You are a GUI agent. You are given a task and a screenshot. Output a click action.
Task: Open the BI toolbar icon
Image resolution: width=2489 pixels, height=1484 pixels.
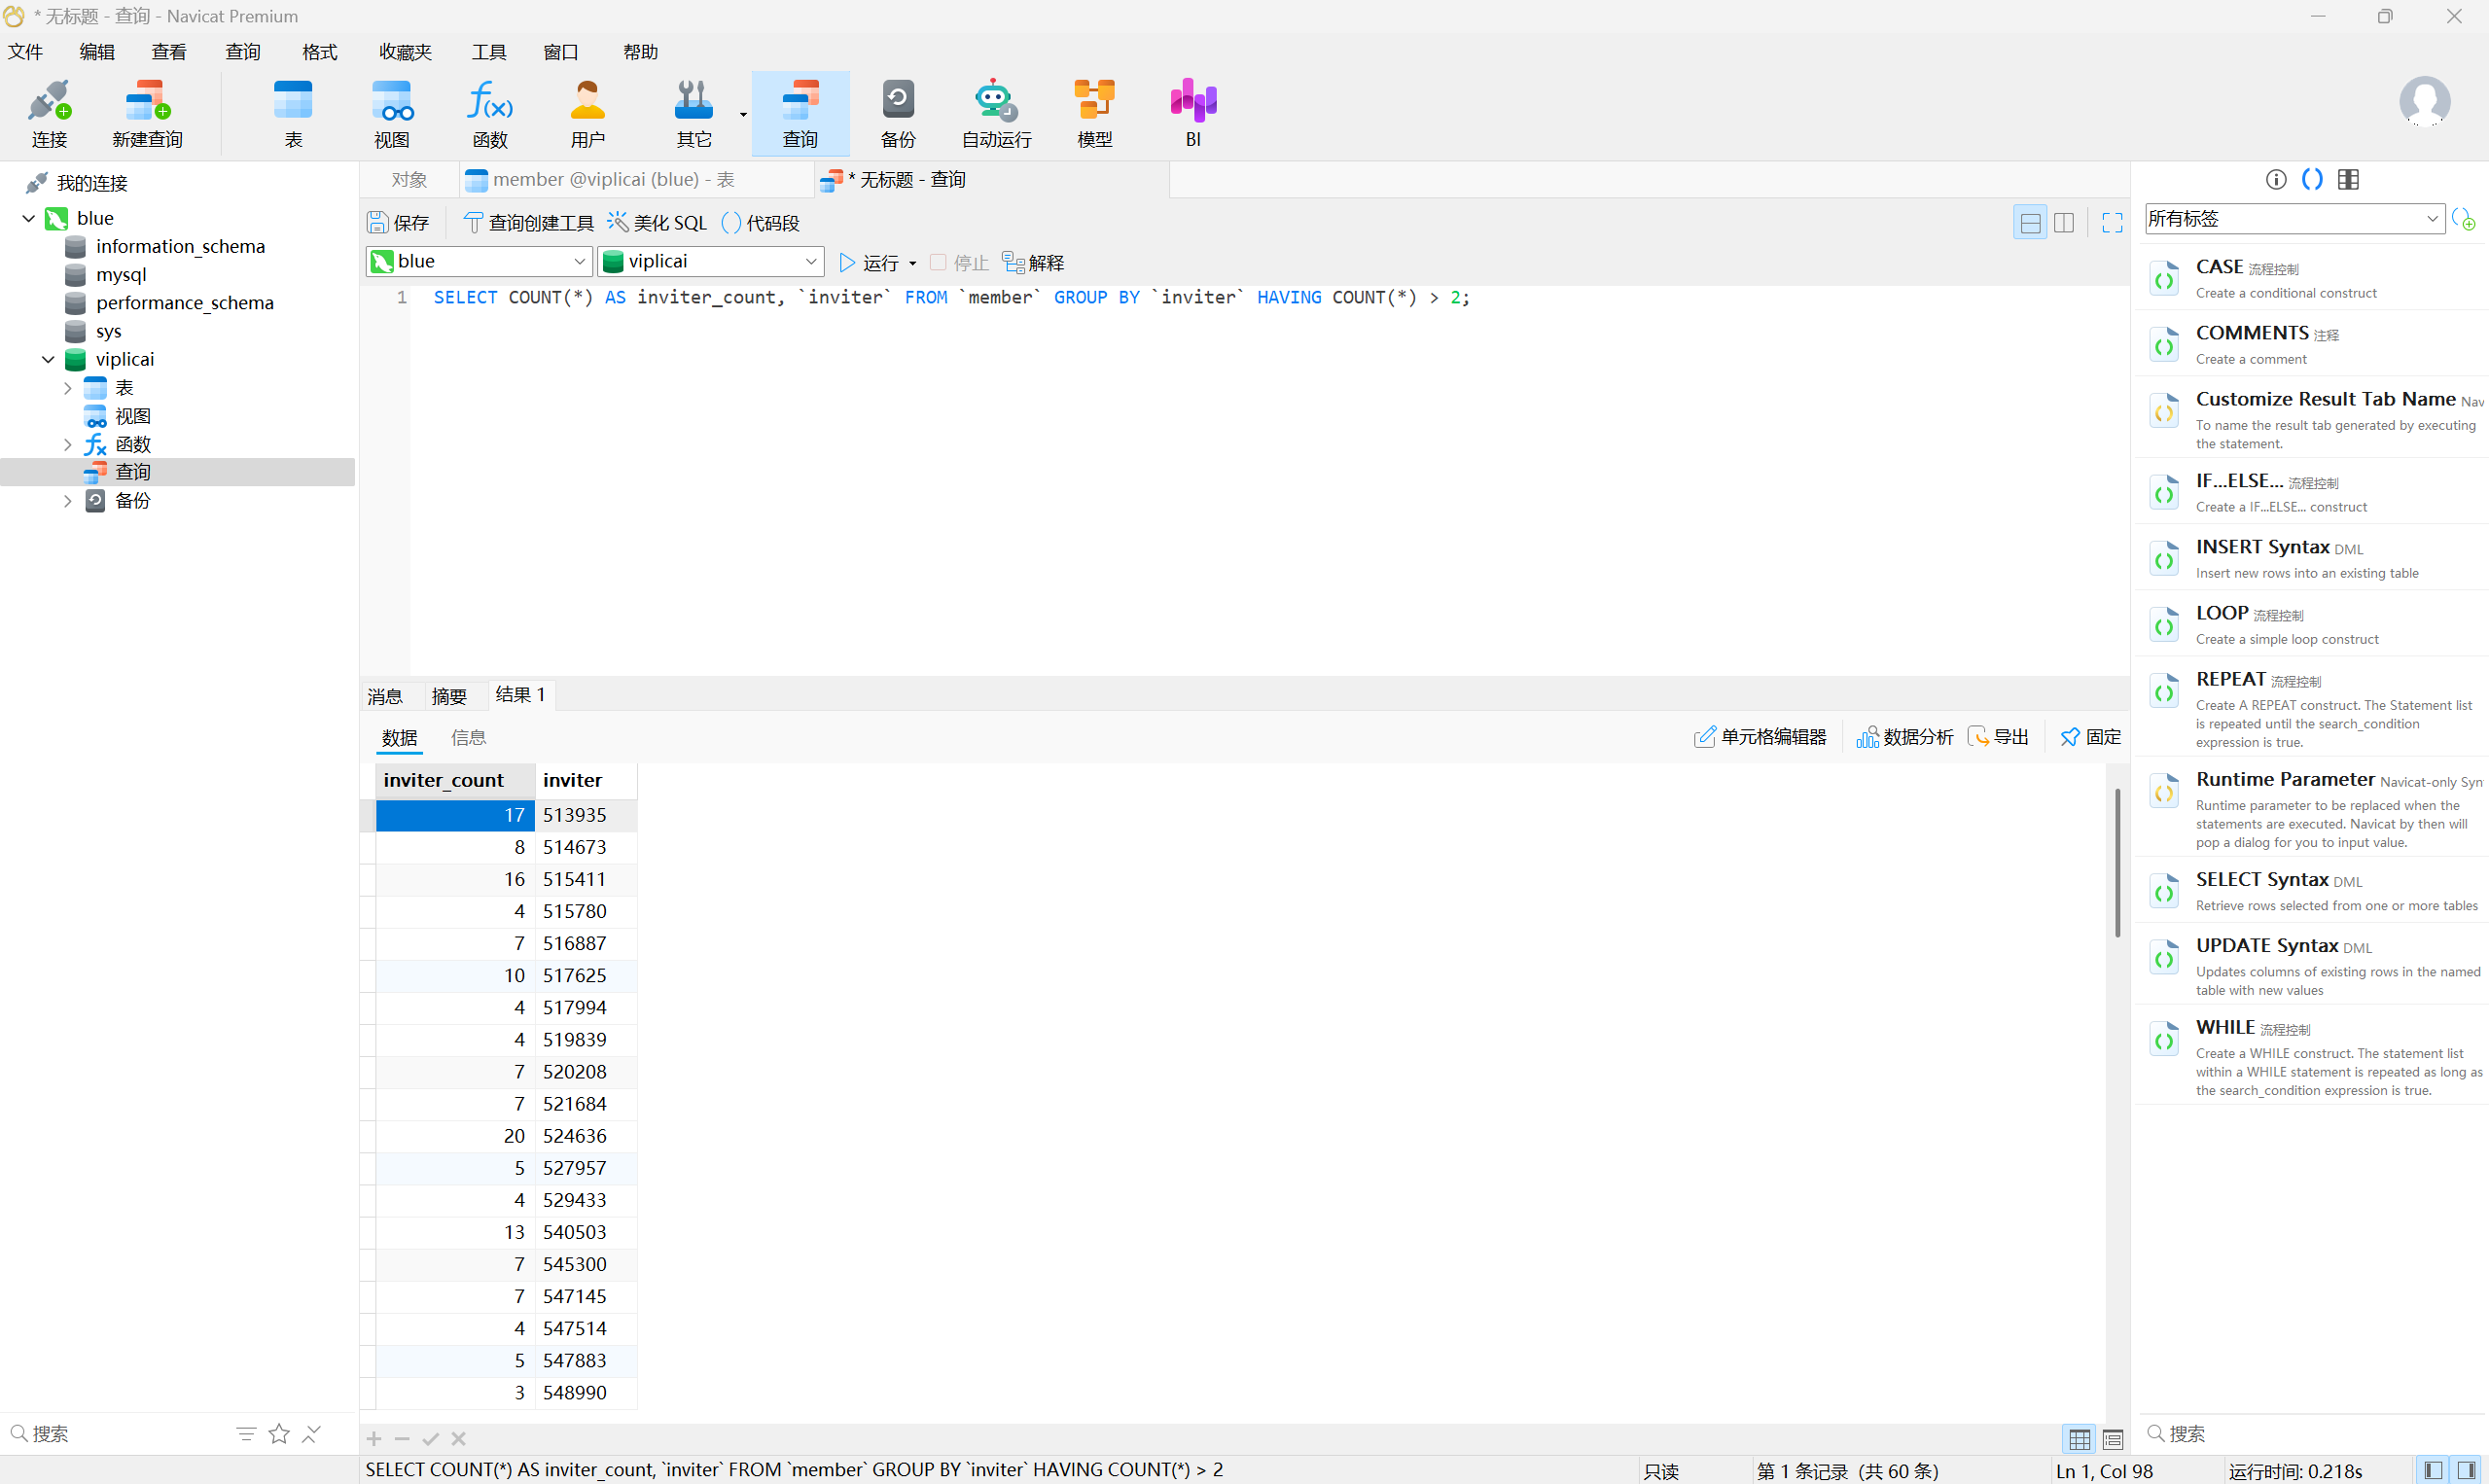(x=1193, y=113)
